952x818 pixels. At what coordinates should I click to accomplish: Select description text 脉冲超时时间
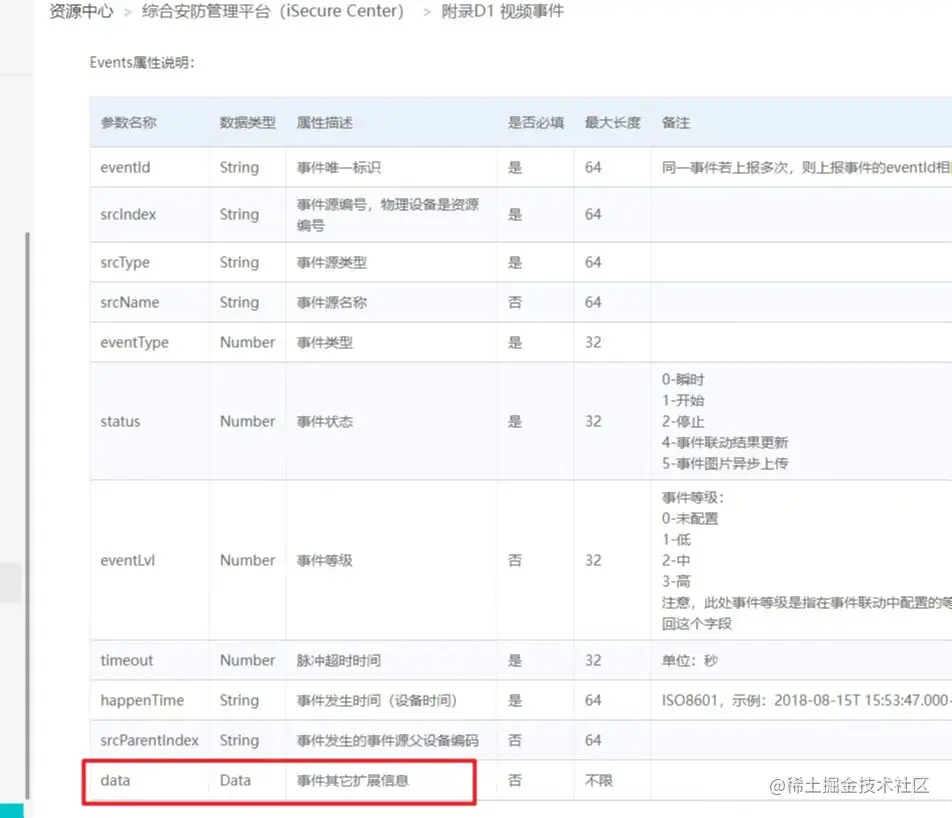point(339,660)
